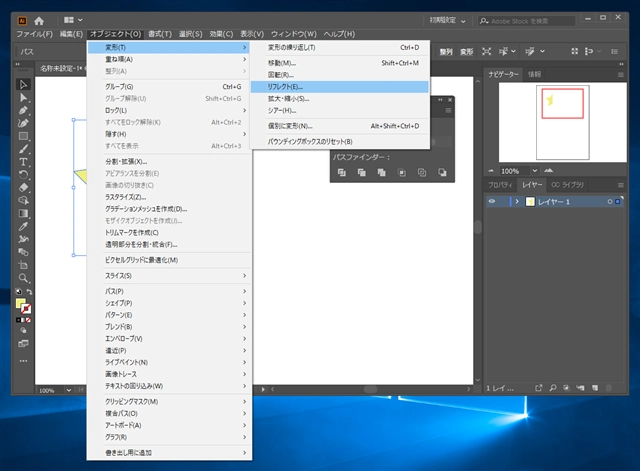Click Stroke none swatch
Image resolution: width=640 pixels, height=471 pixels.
click(x=26, y=309)
